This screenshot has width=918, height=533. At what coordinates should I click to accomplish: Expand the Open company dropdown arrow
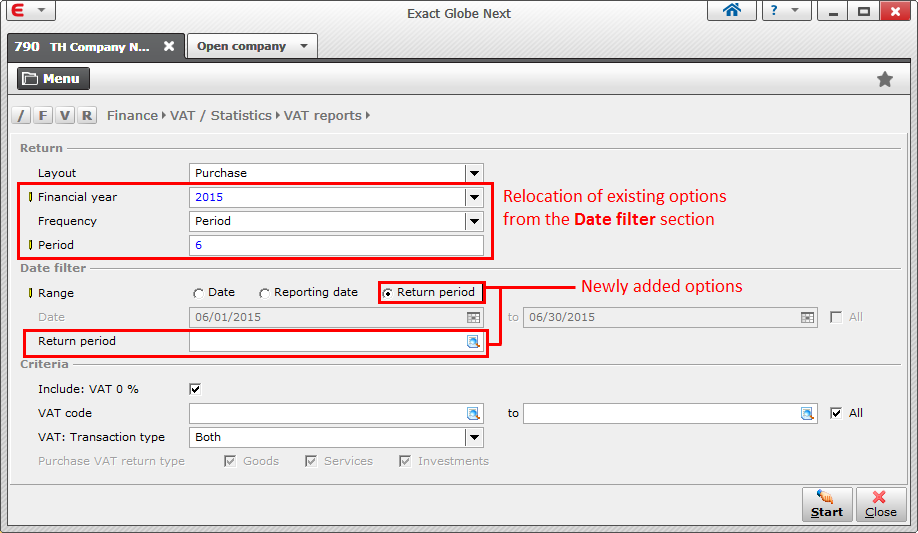(304, 46)
